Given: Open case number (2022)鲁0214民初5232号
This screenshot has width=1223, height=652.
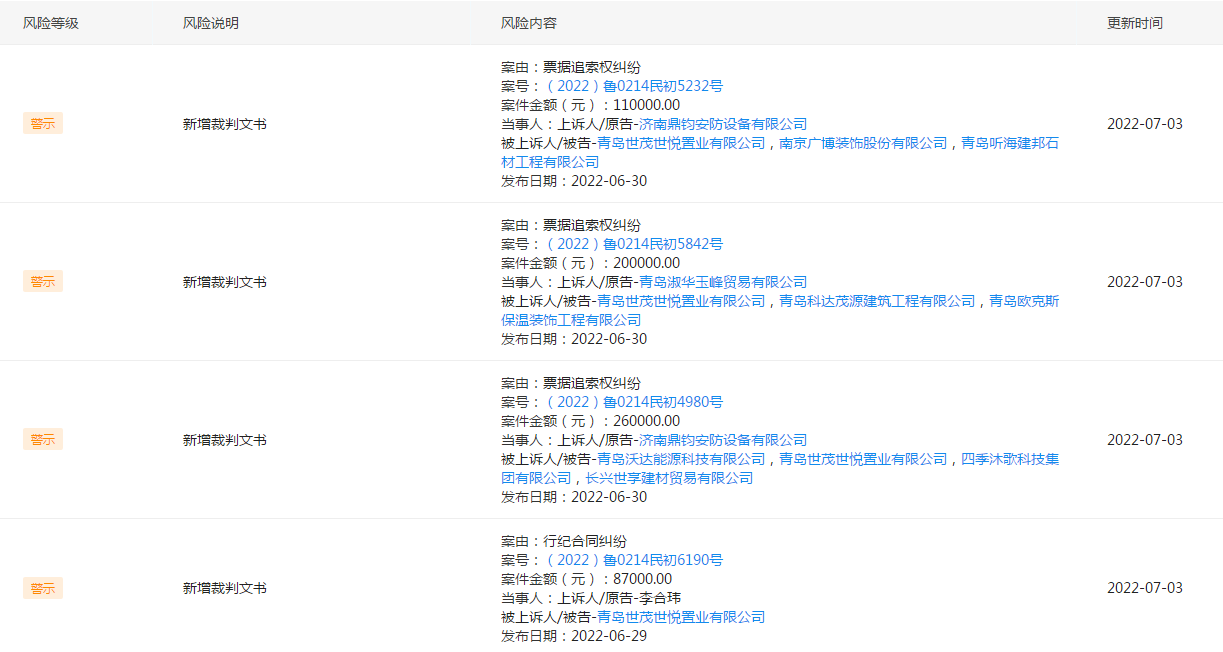Looking at the screenshot, I should click(635, 86).
